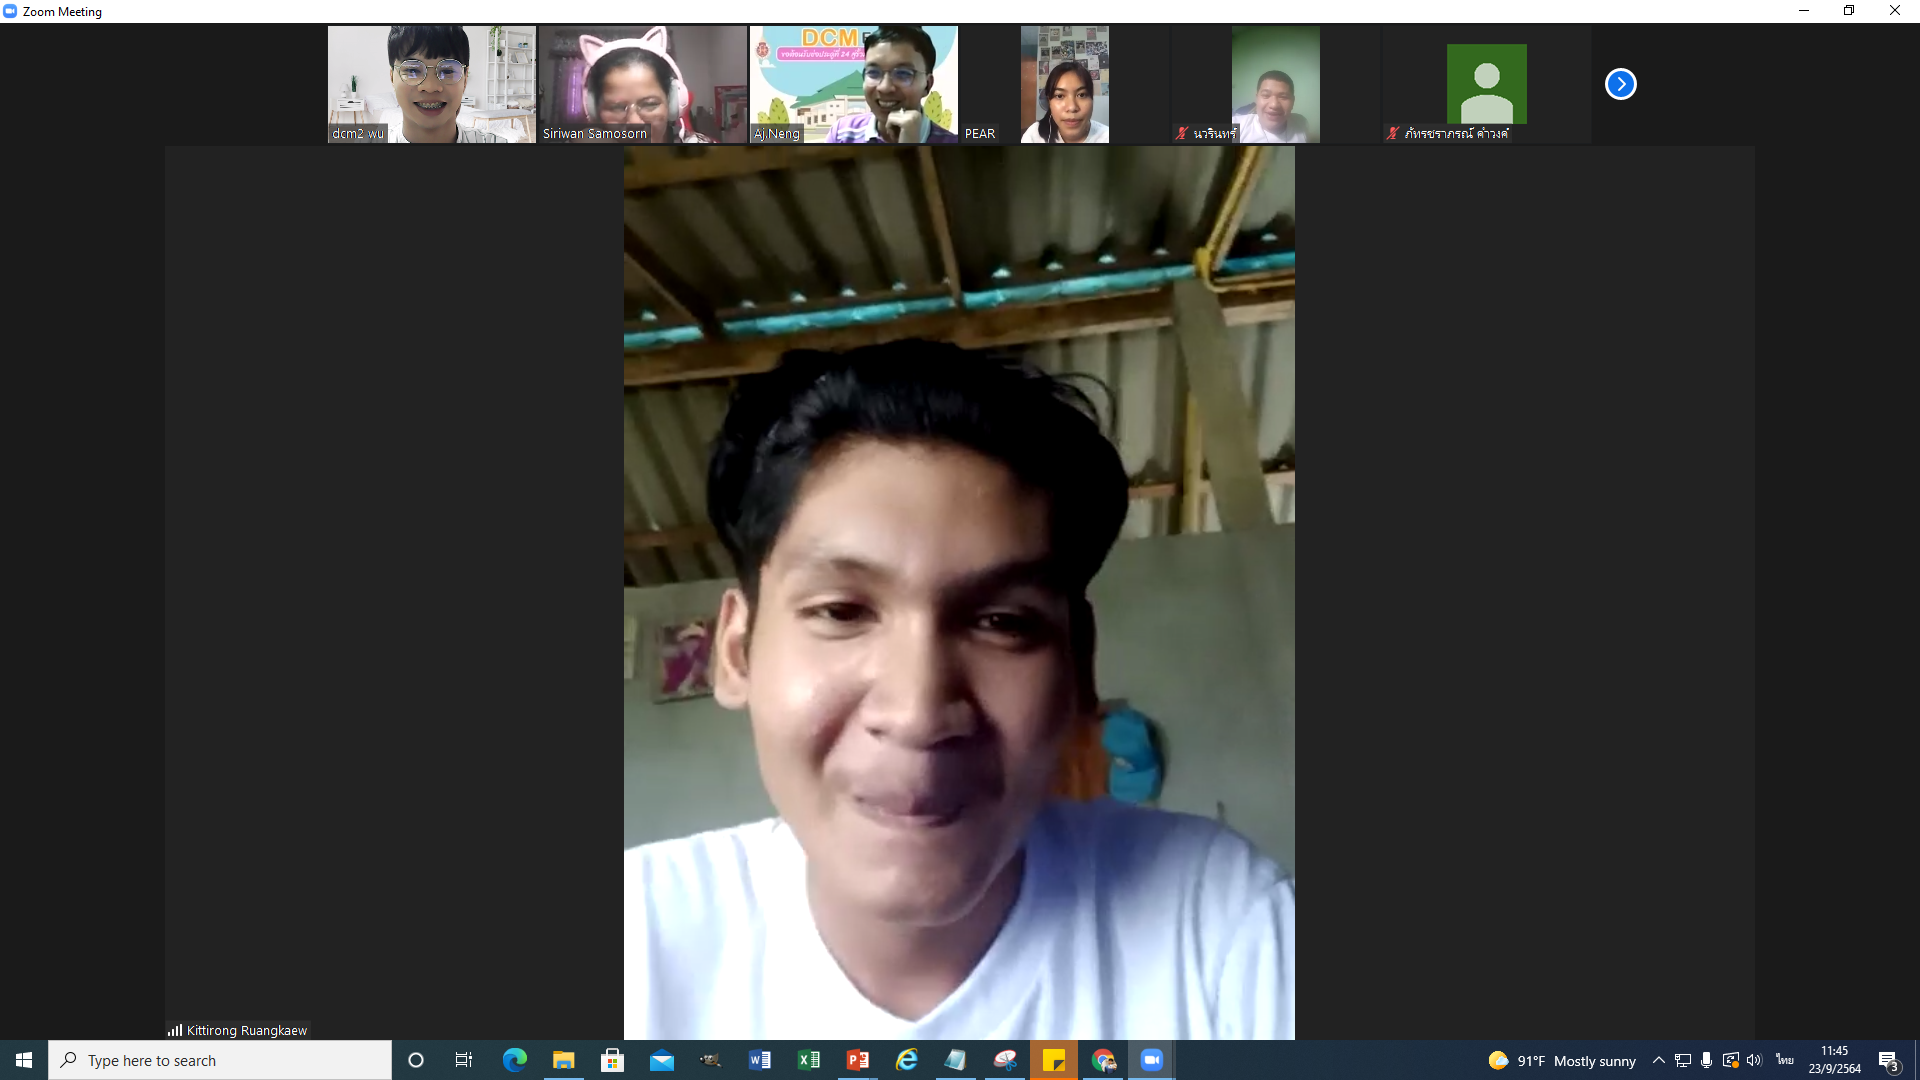Open the Windows Start menu
Viewport: 1920px width, 1080px height.
tap(24, 1060)
